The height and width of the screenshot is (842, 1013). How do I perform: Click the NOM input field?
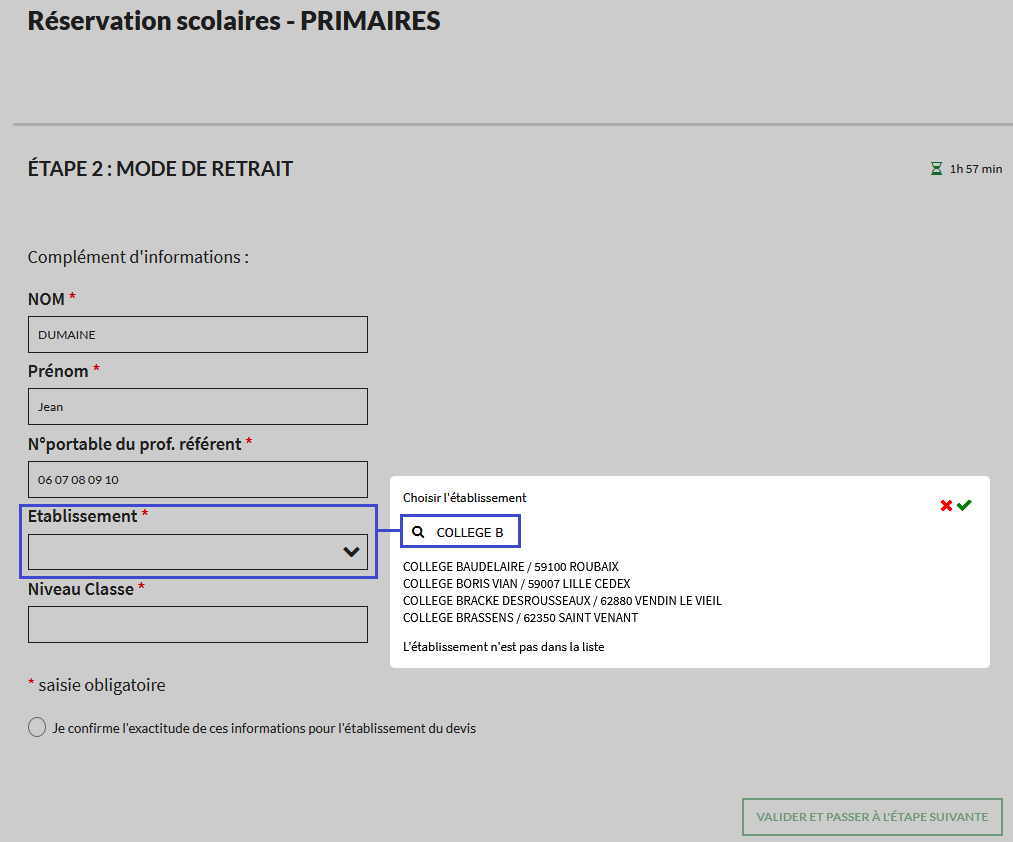pos(198,335)
